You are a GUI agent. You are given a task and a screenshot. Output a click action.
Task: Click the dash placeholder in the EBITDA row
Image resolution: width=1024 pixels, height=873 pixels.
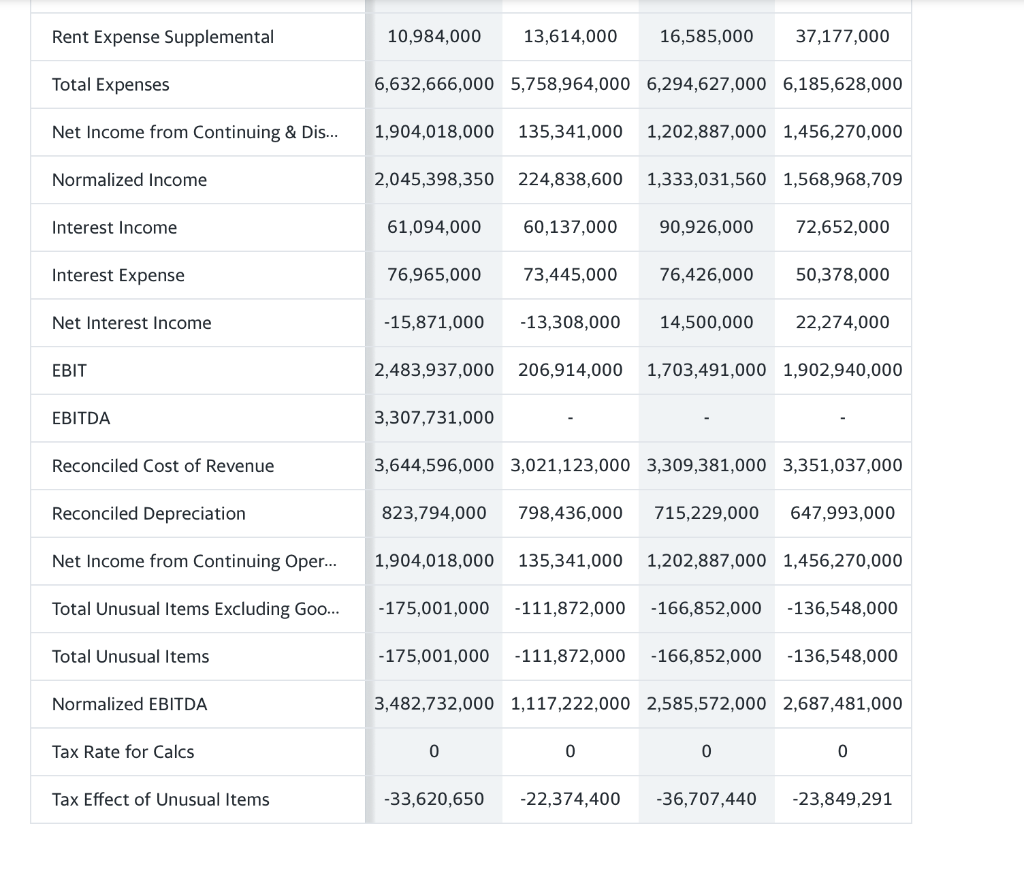570,418
